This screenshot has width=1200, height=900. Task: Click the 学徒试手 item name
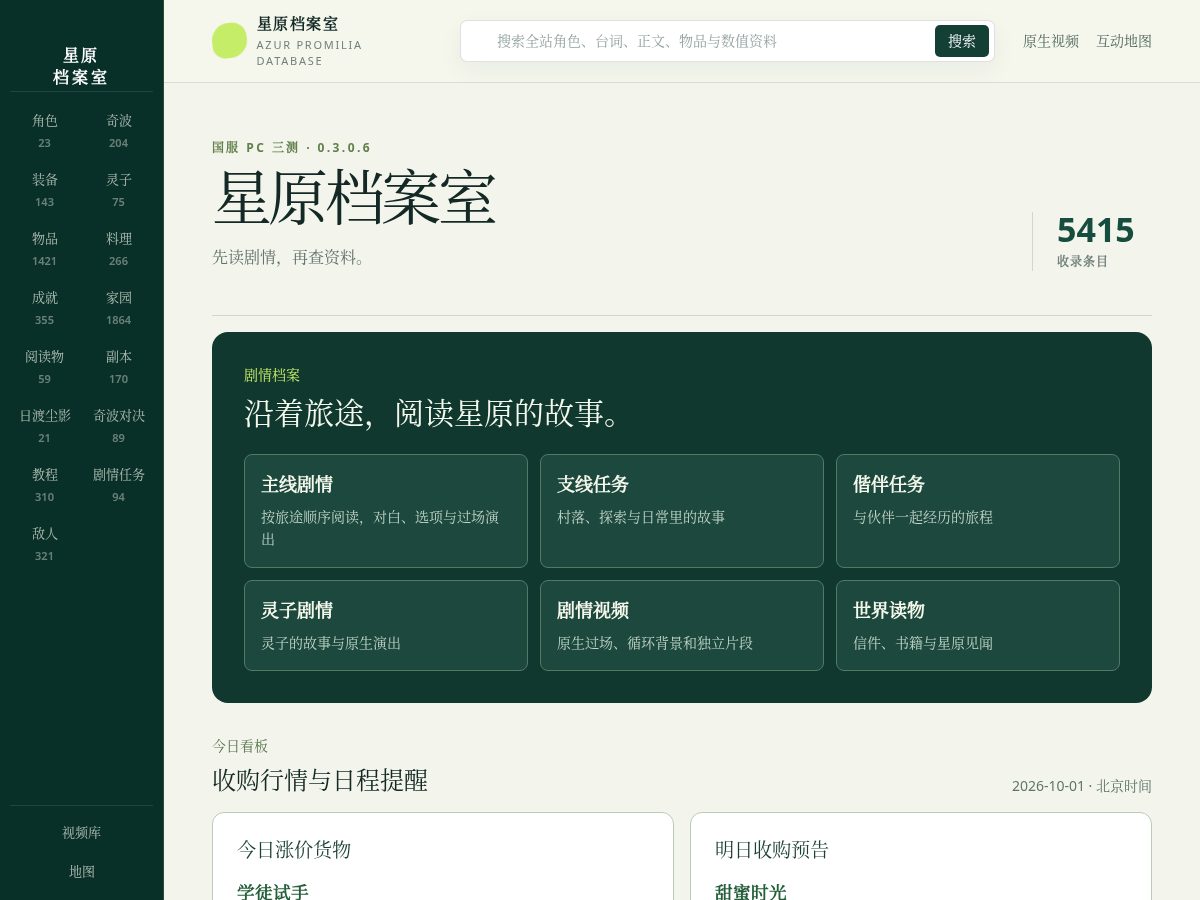pyautogui.click(x=273, y=891)
